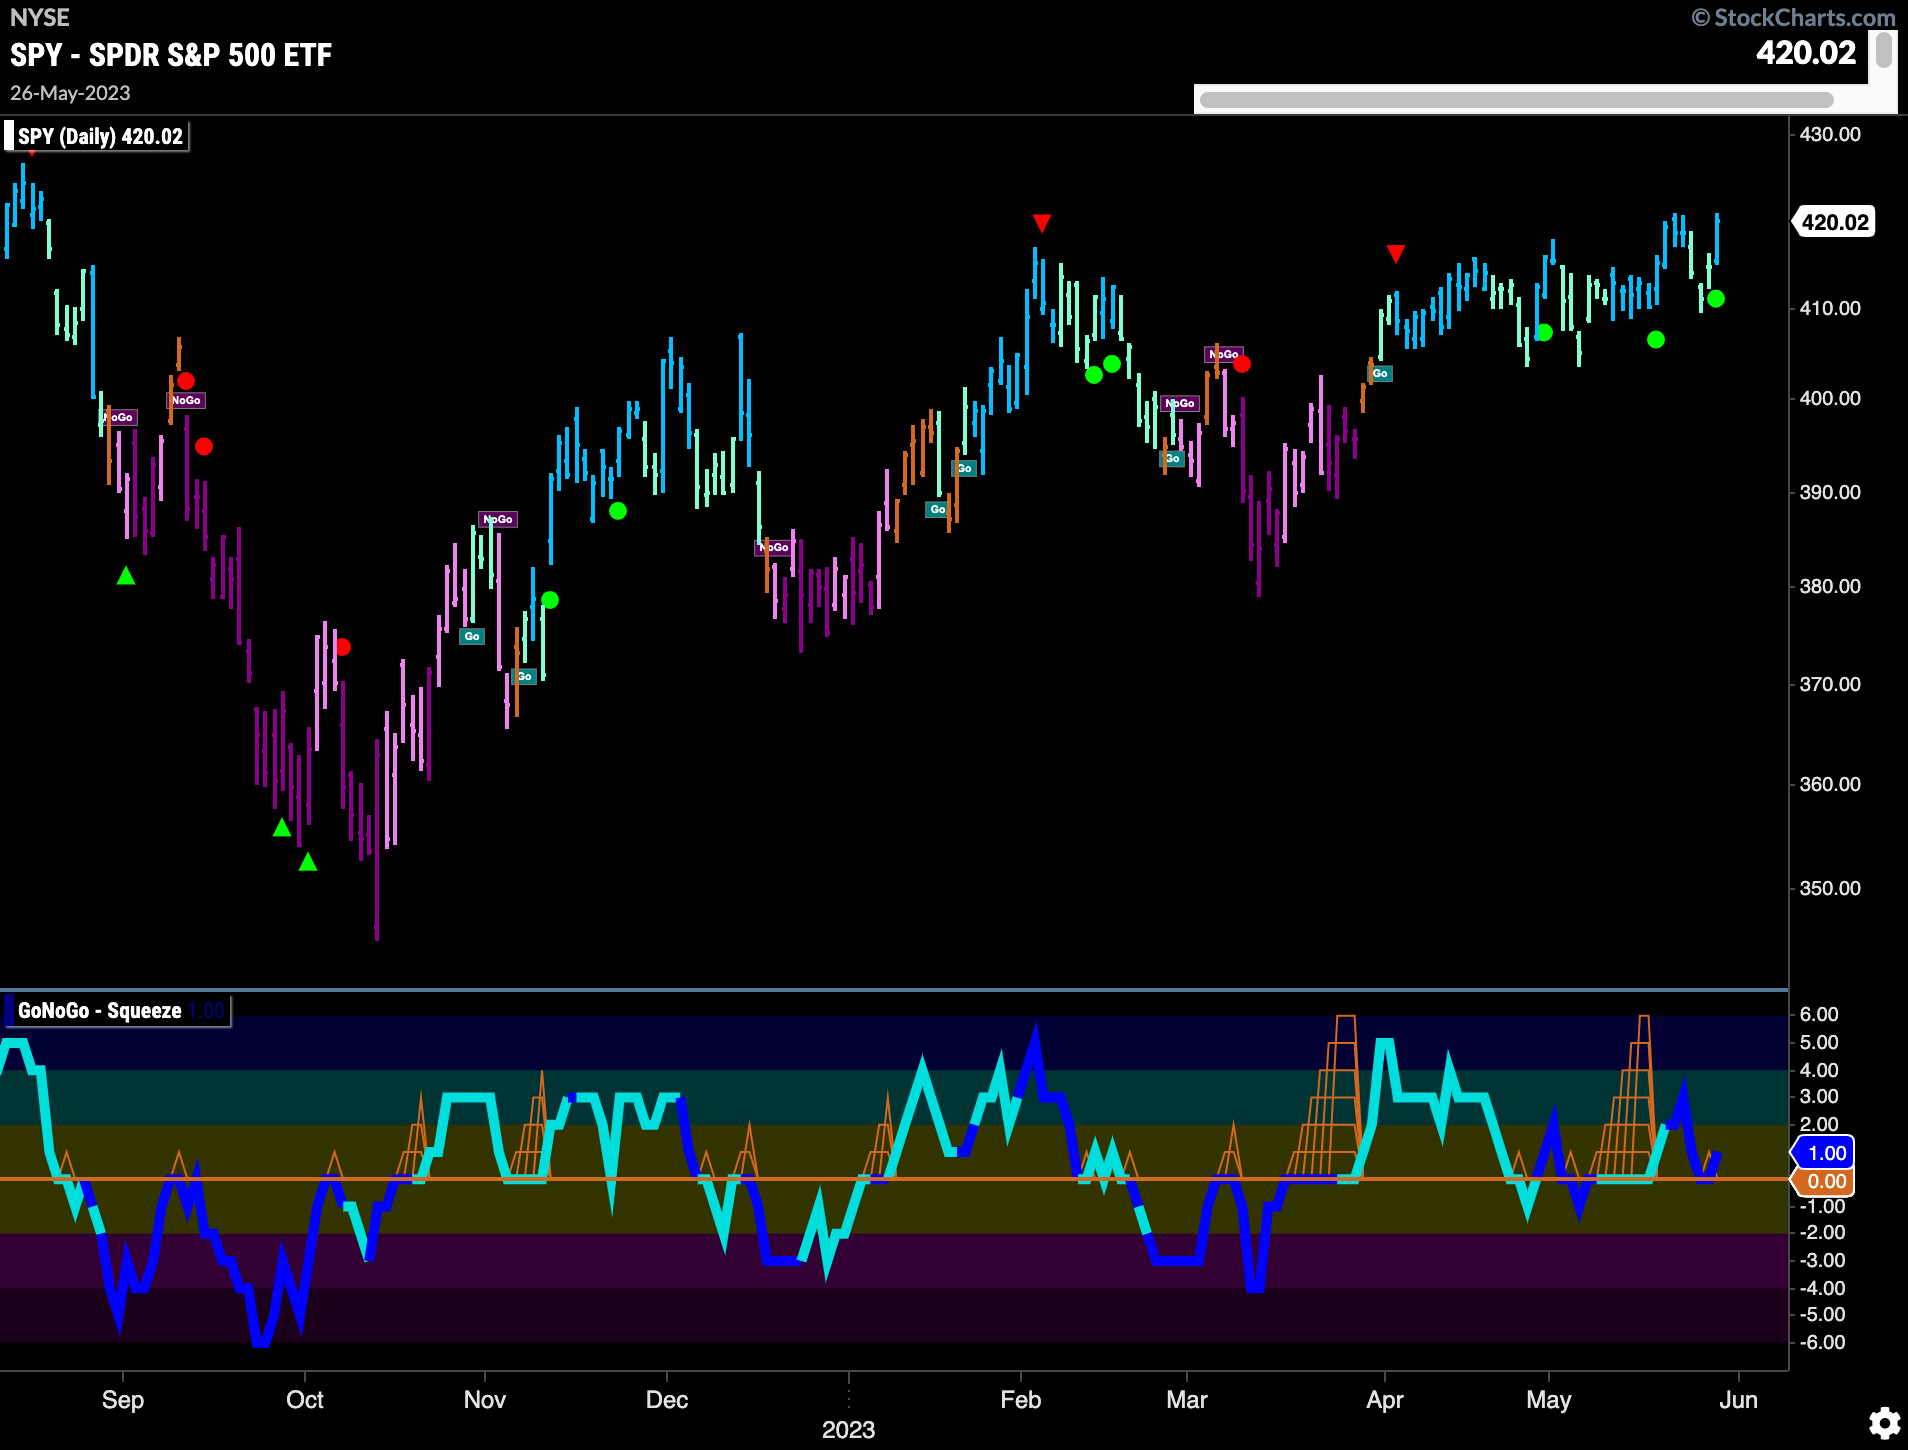Click the -6.00 oscillator axis label
The height and width of the screenshot is (1450, 1908).
[x=1823, y=1342]
